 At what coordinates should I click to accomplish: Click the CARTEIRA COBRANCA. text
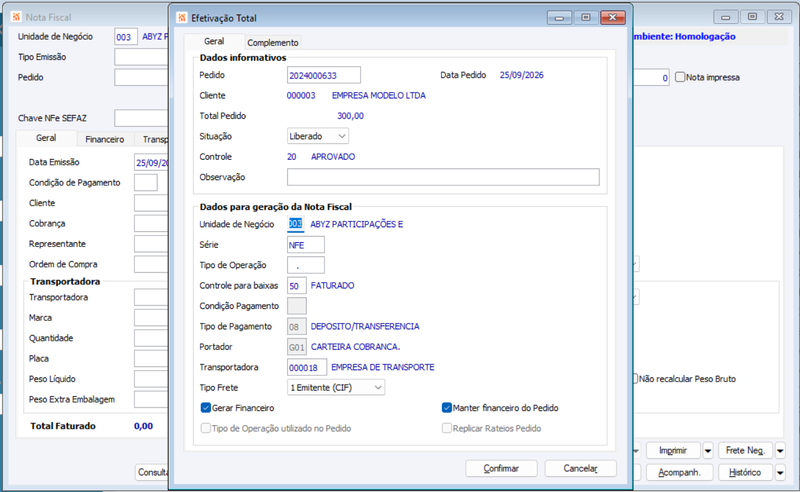(x=356, y=347)
